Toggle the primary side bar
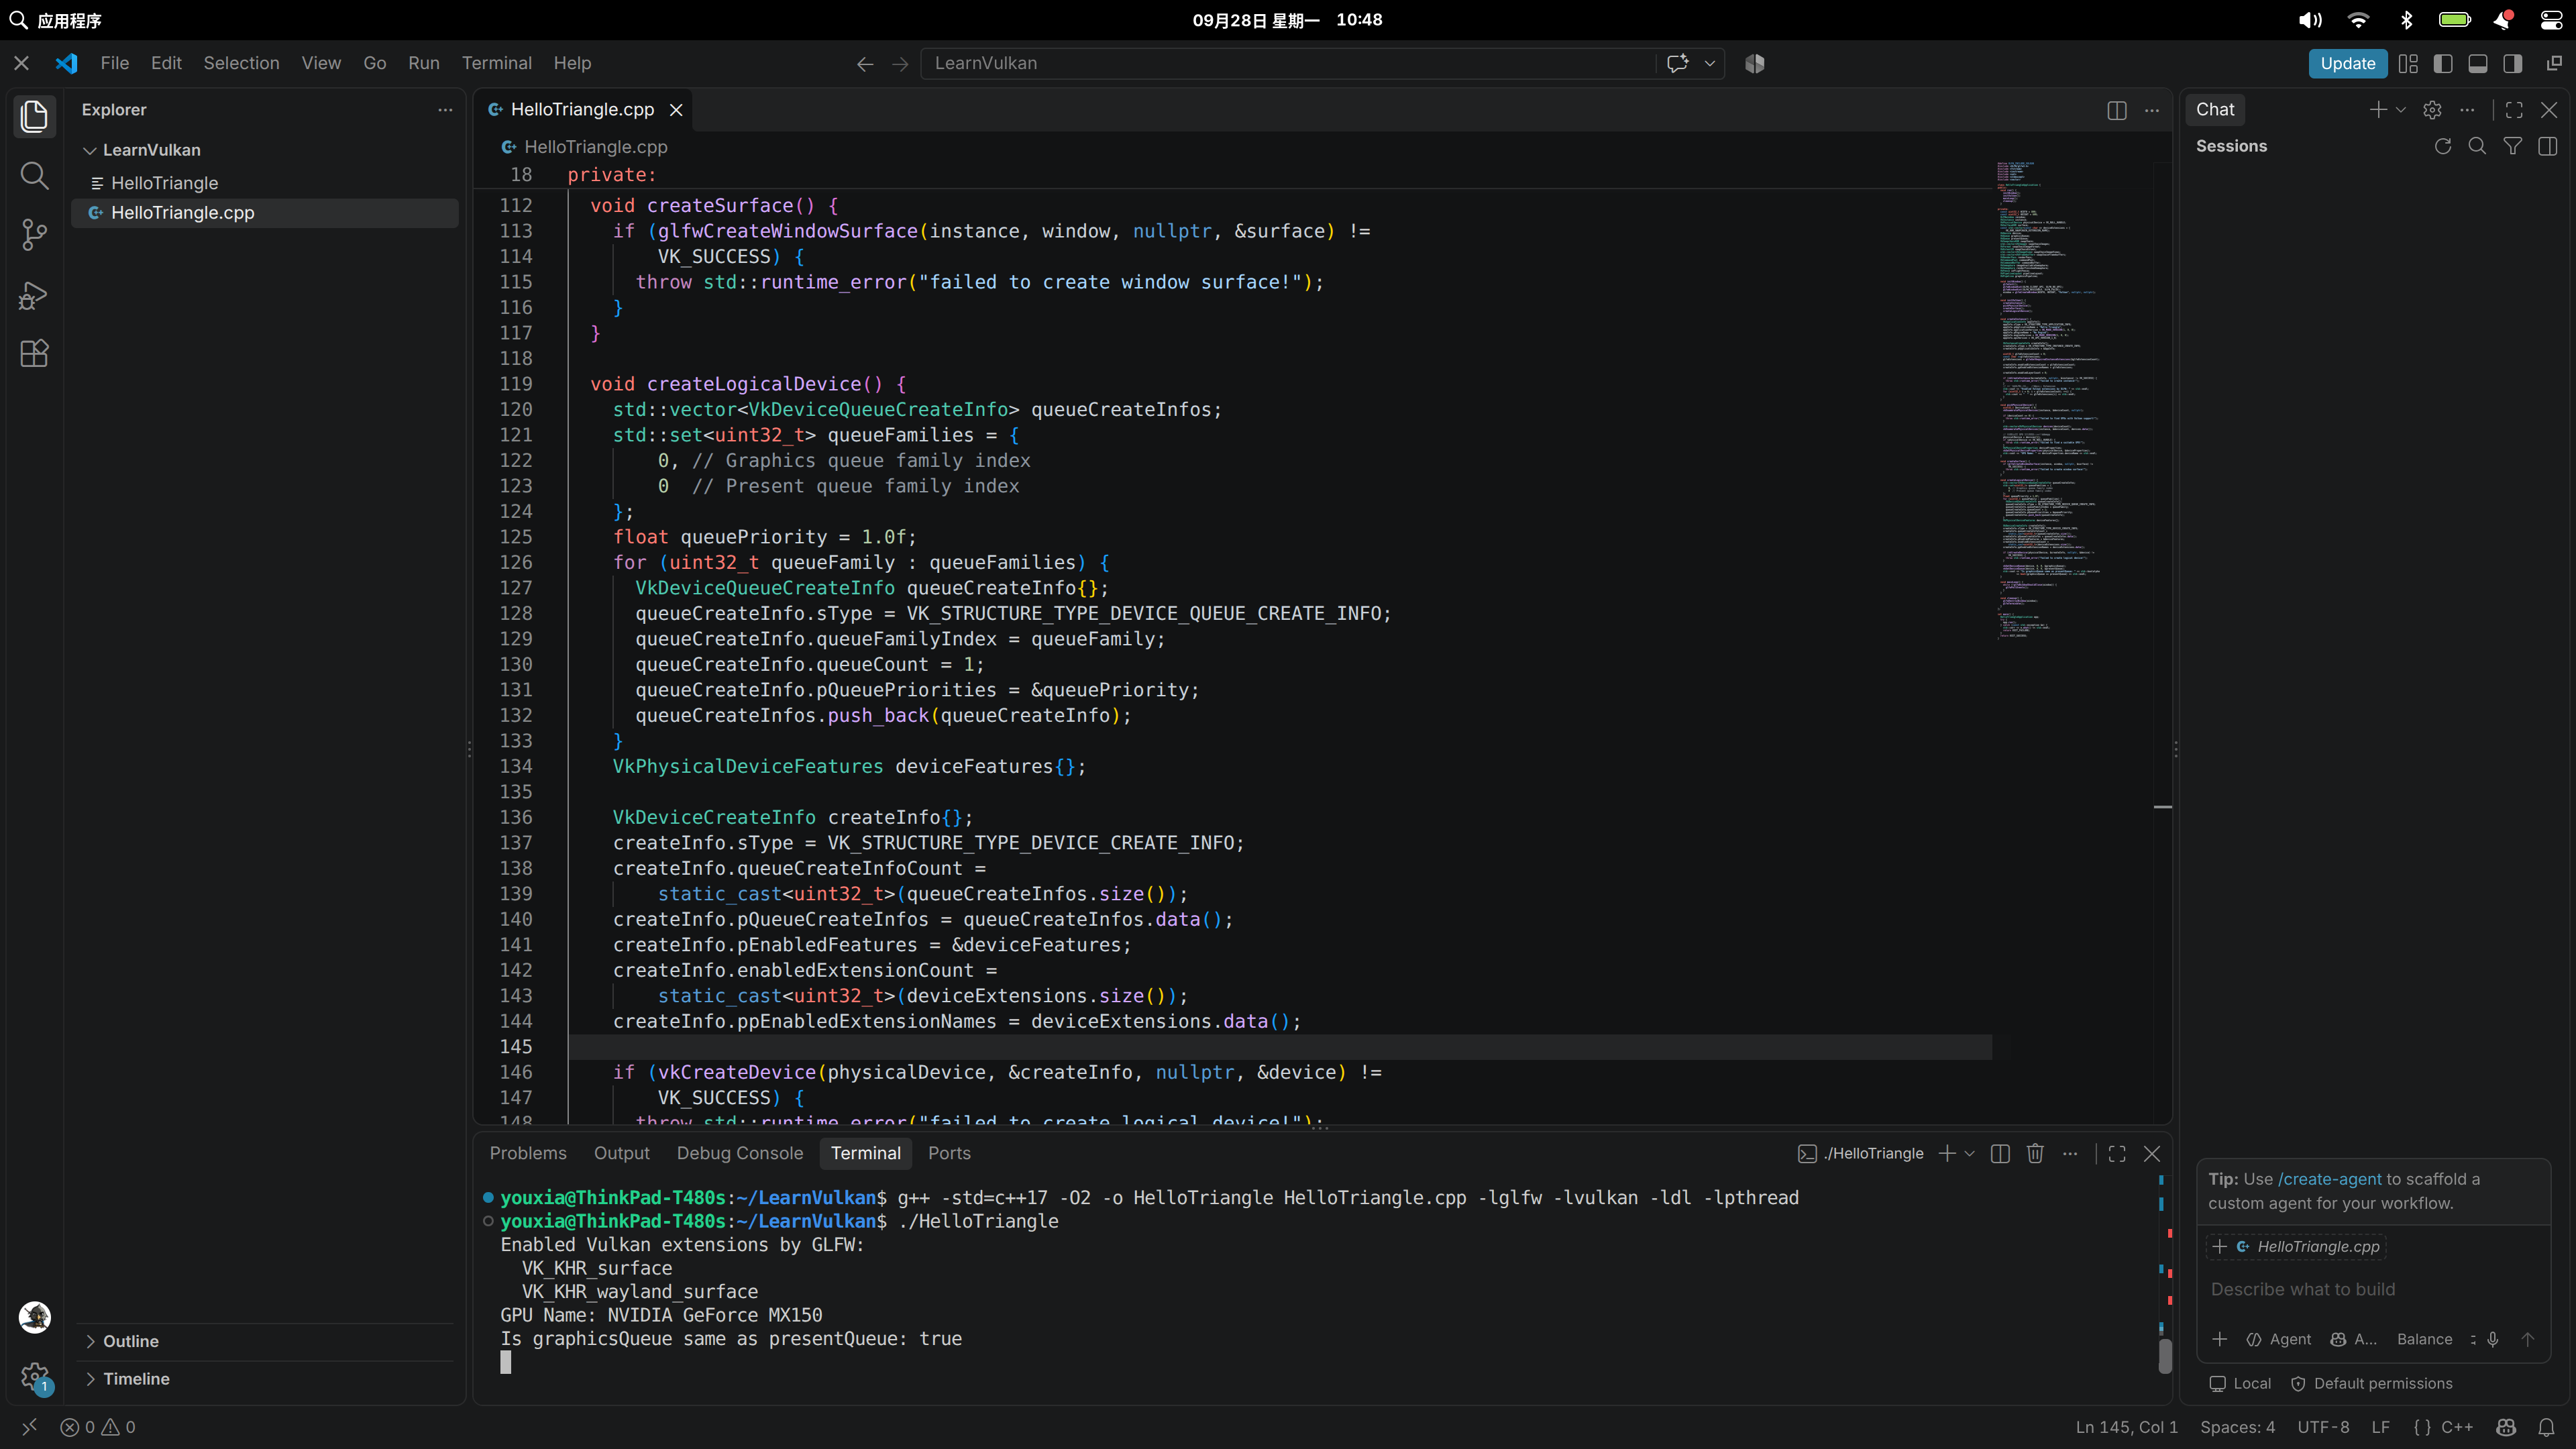 [2443, 64]
